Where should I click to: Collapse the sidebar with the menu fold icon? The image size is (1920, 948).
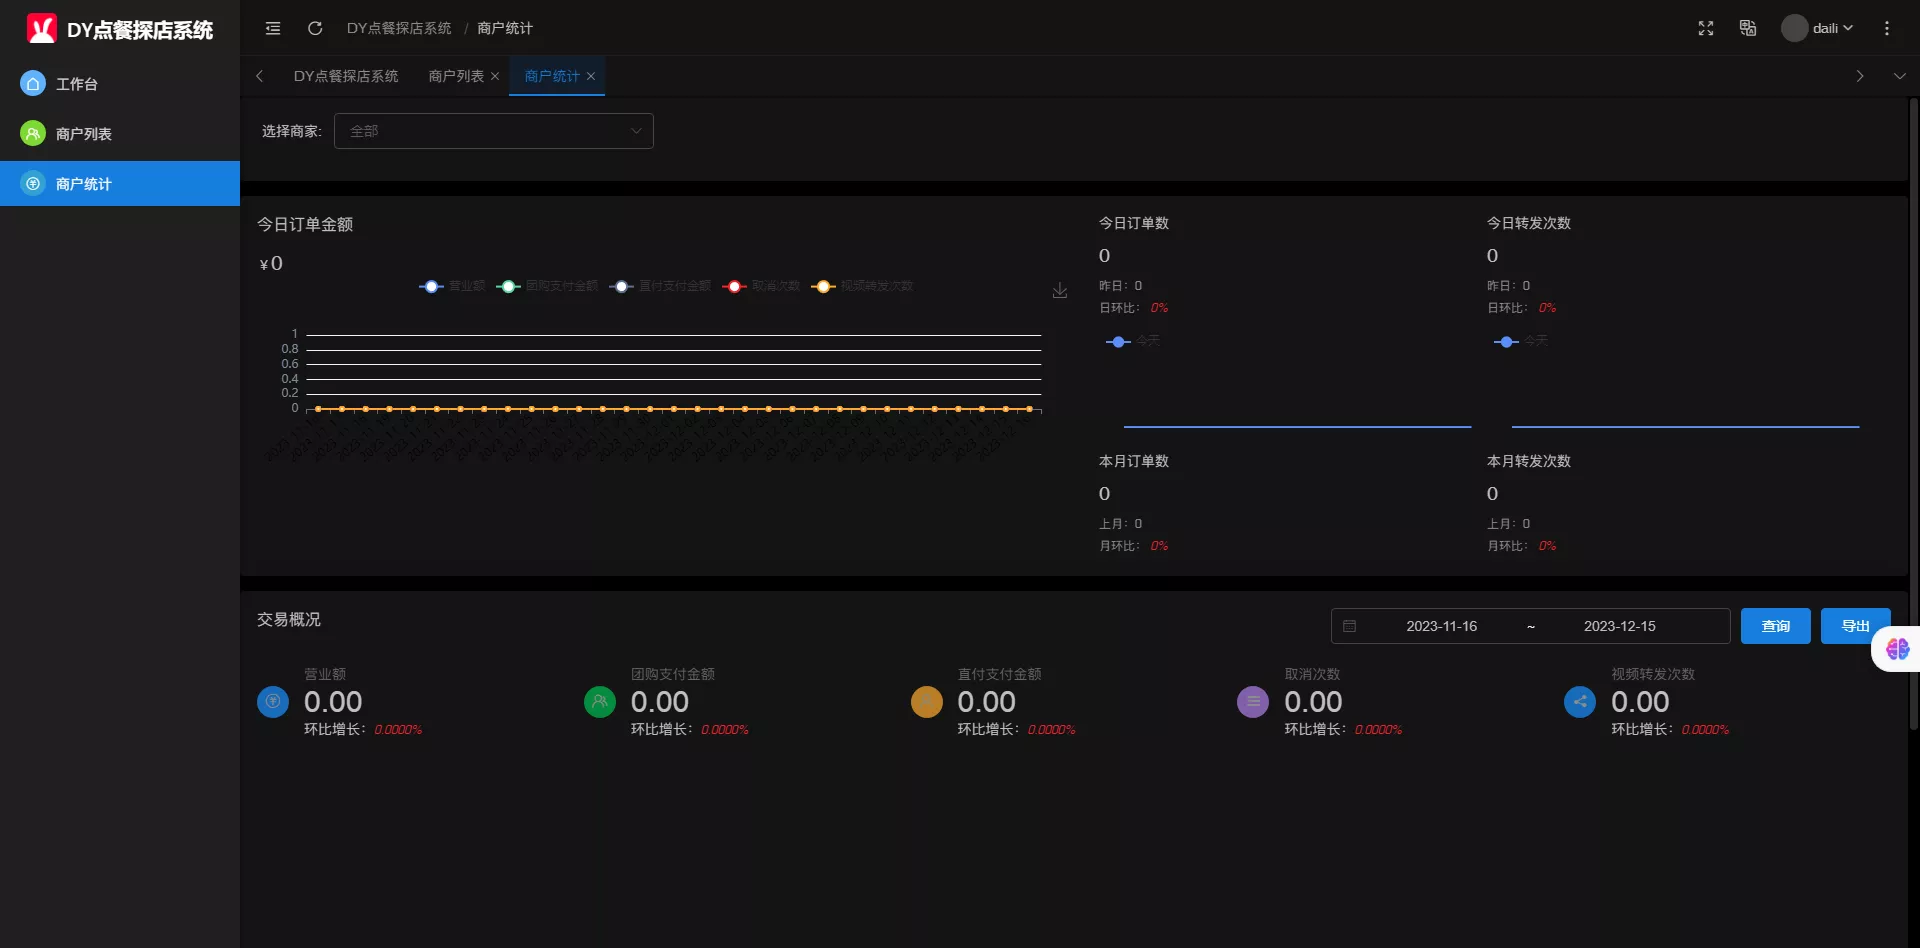pos(273,28)
